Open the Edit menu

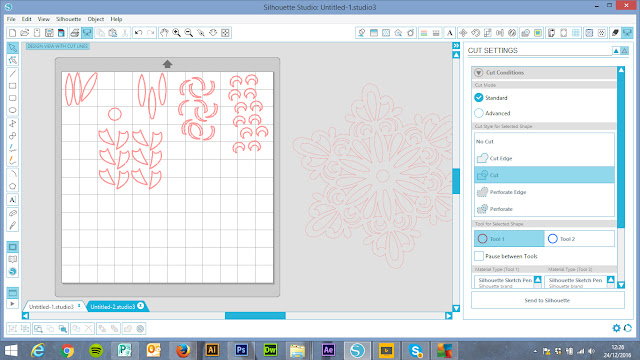click(x=27, y=19)
